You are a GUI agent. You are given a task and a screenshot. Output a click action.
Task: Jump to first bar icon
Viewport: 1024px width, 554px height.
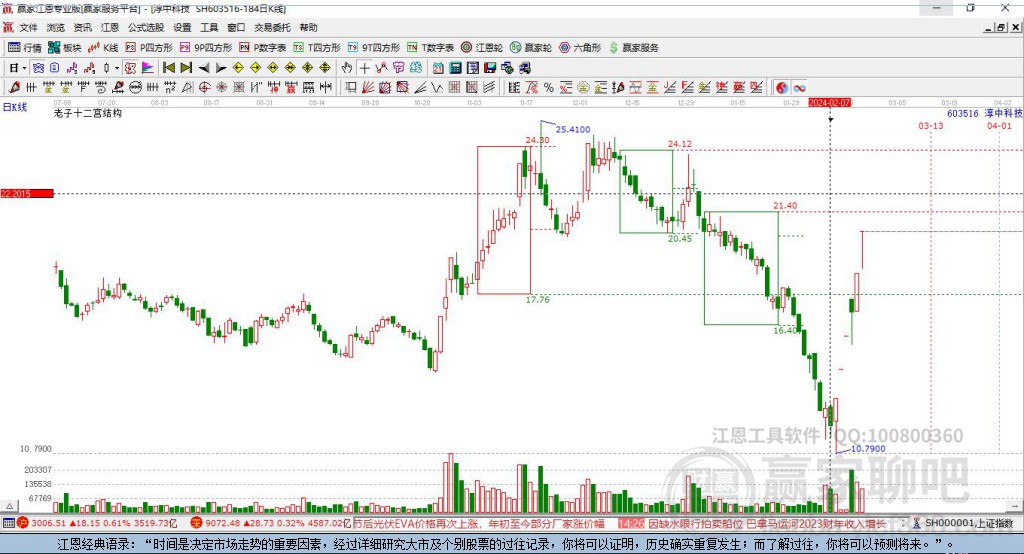point(168,68)
